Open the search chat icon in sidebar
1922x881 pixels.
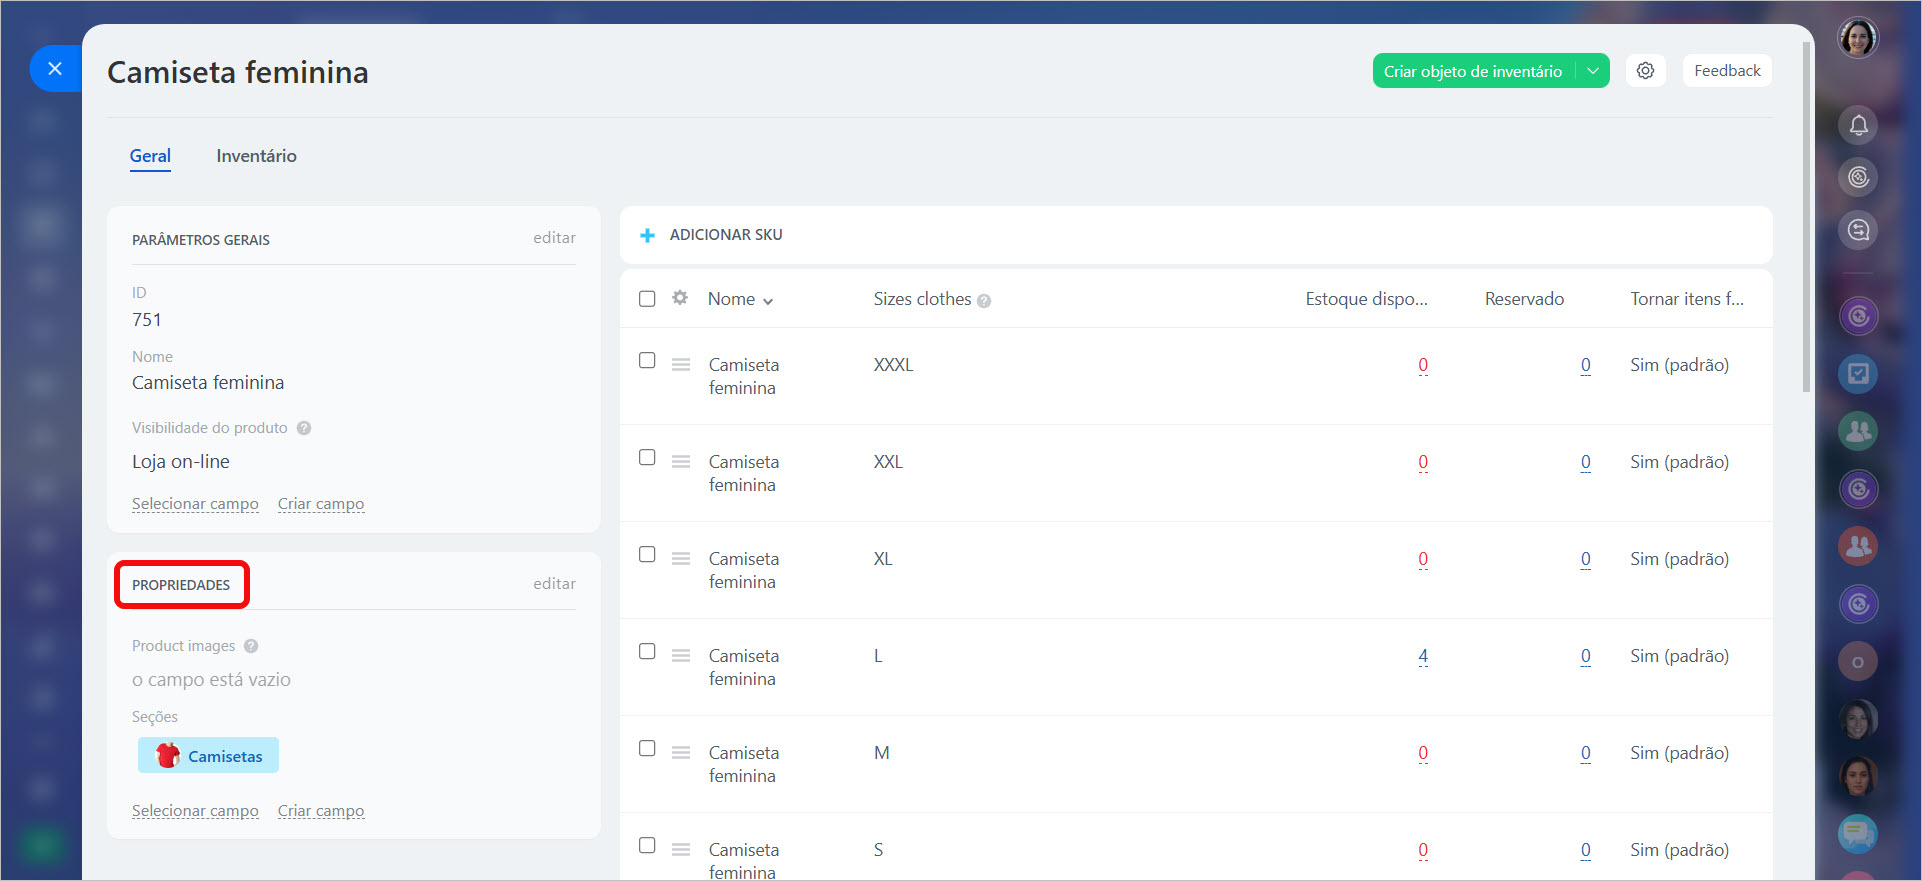(x=1858, y=230)
